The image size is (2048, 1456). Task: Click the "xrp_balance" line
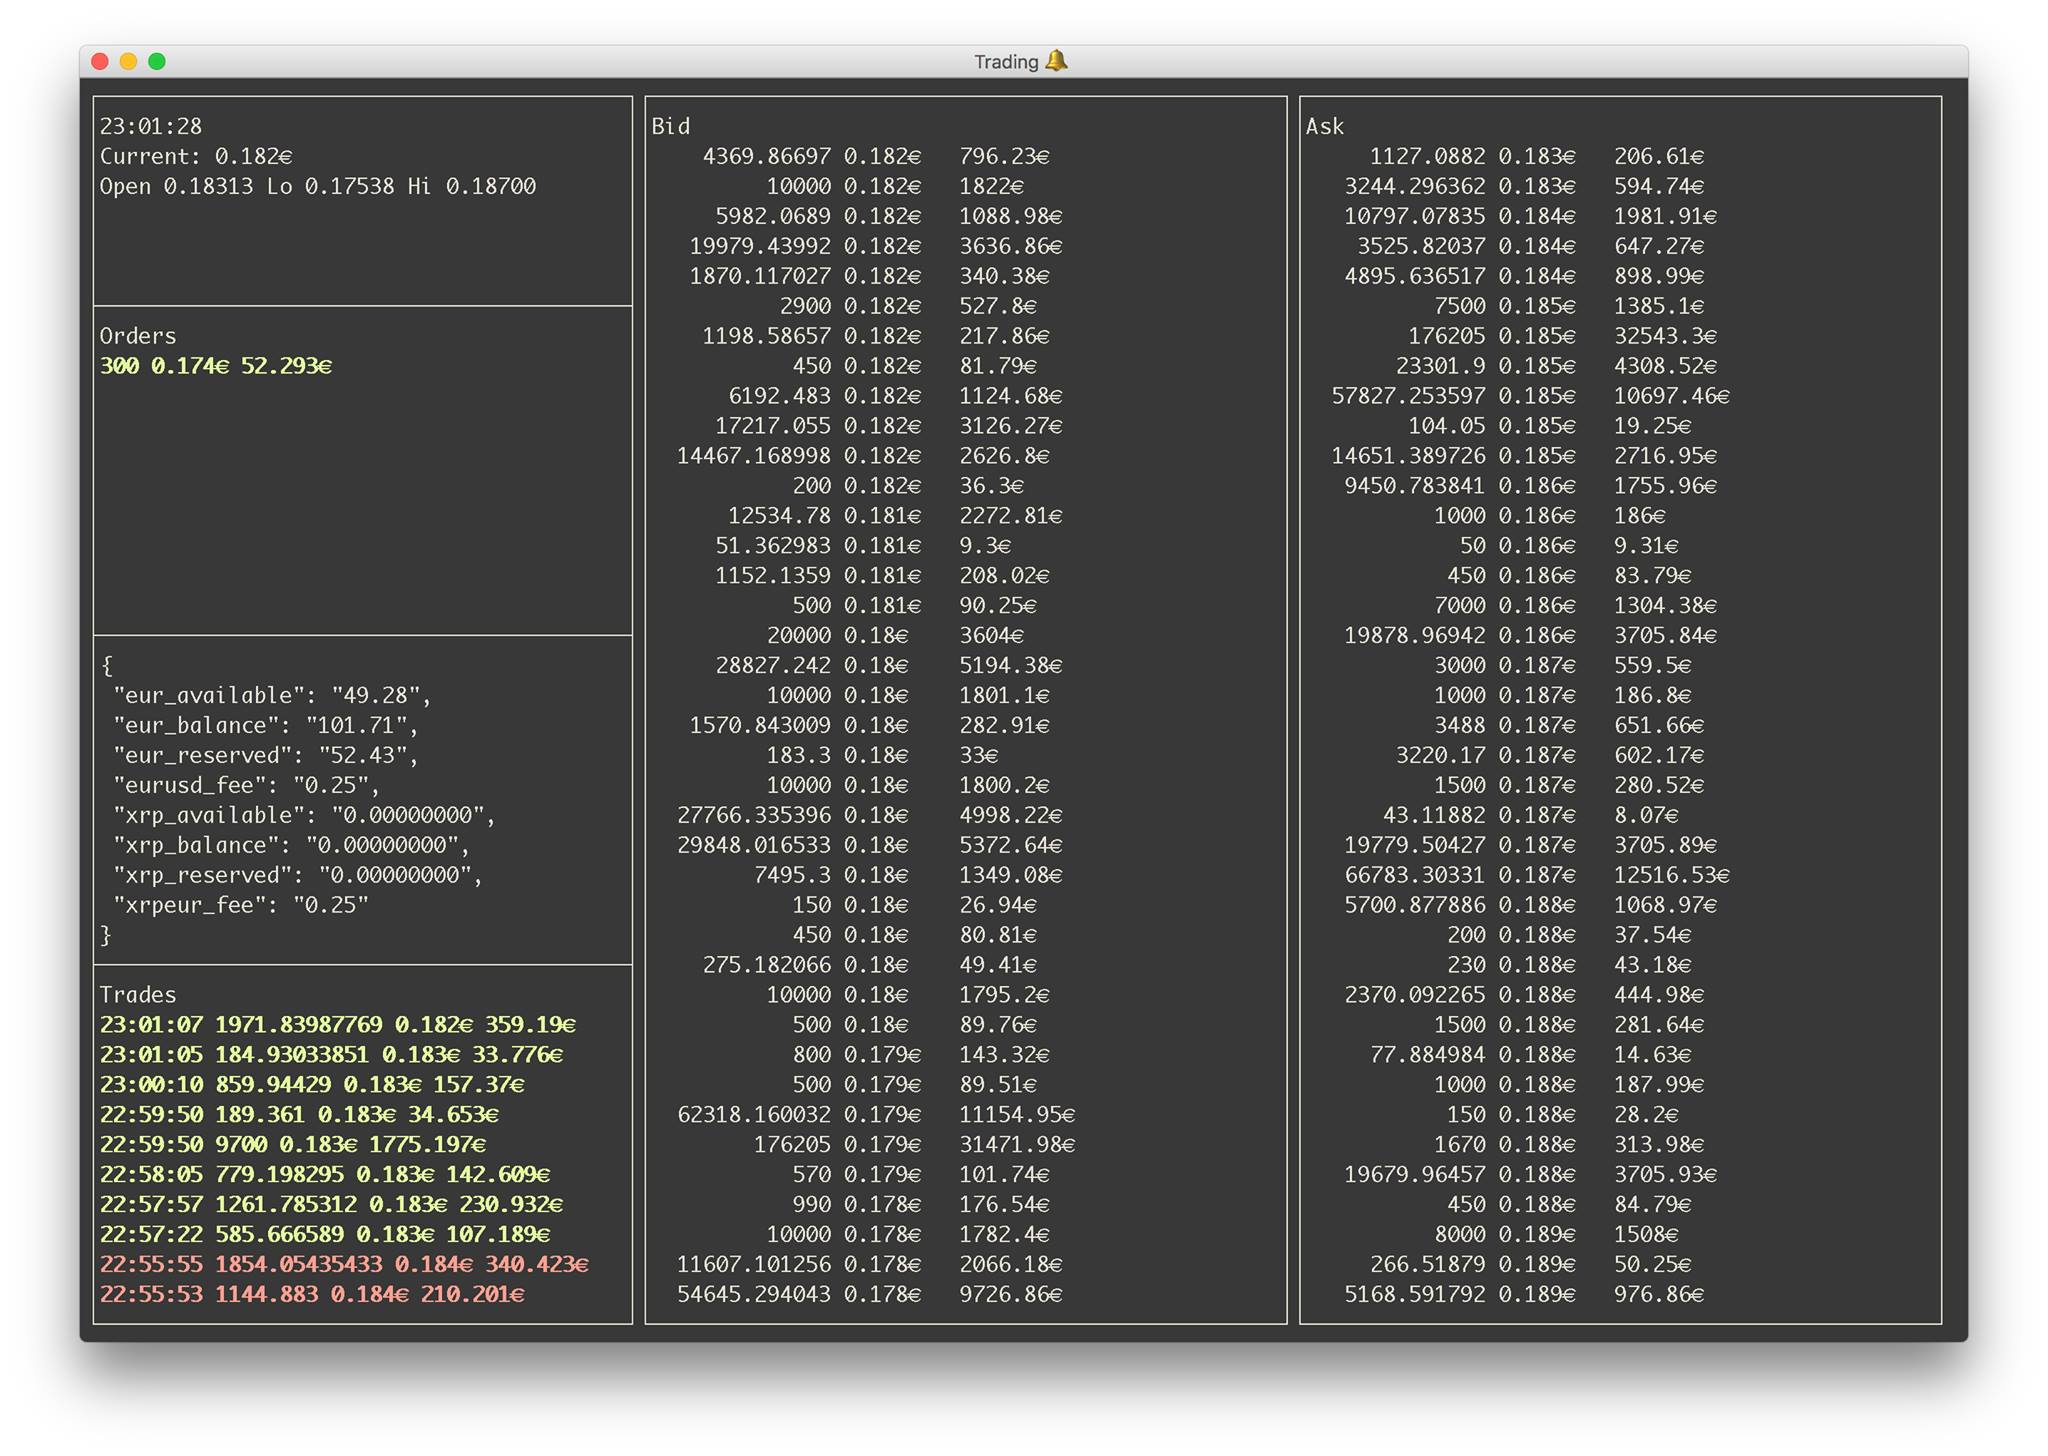click(291, 845)
